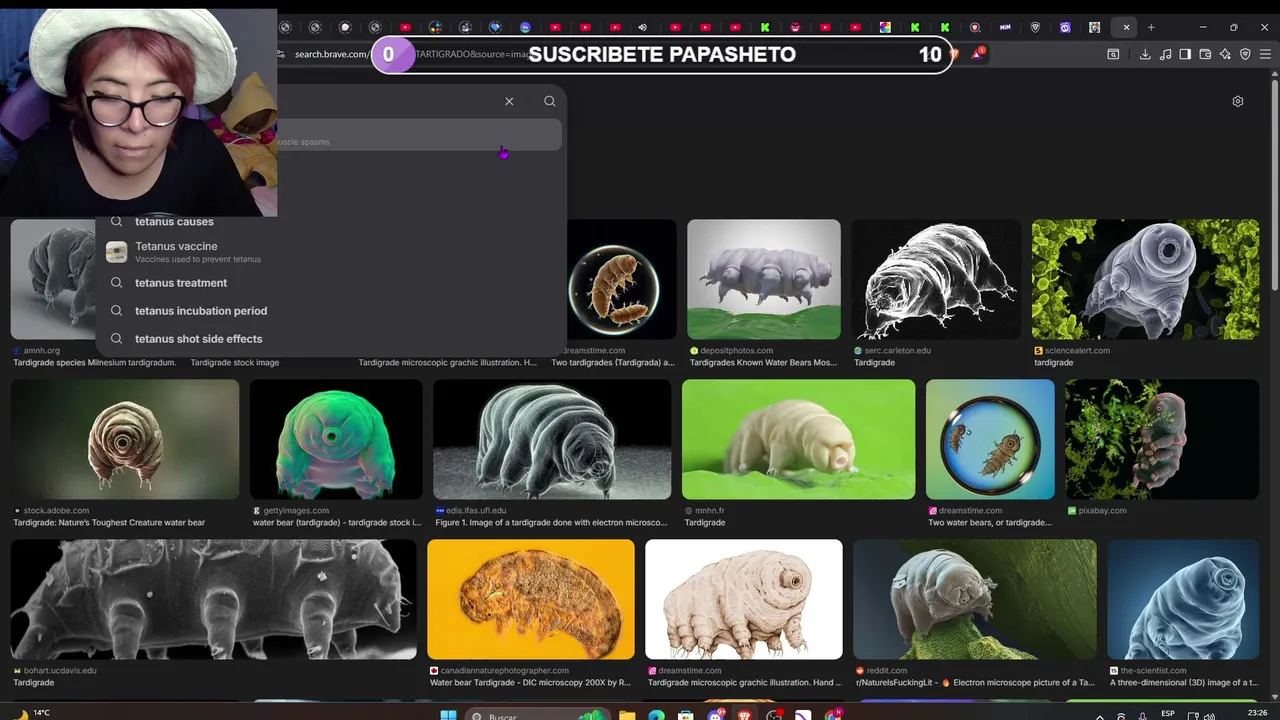The image size is (1280, 720).
Task: Open two tardigrades in circle dreamstime image
Action: [x=622, y=280]
